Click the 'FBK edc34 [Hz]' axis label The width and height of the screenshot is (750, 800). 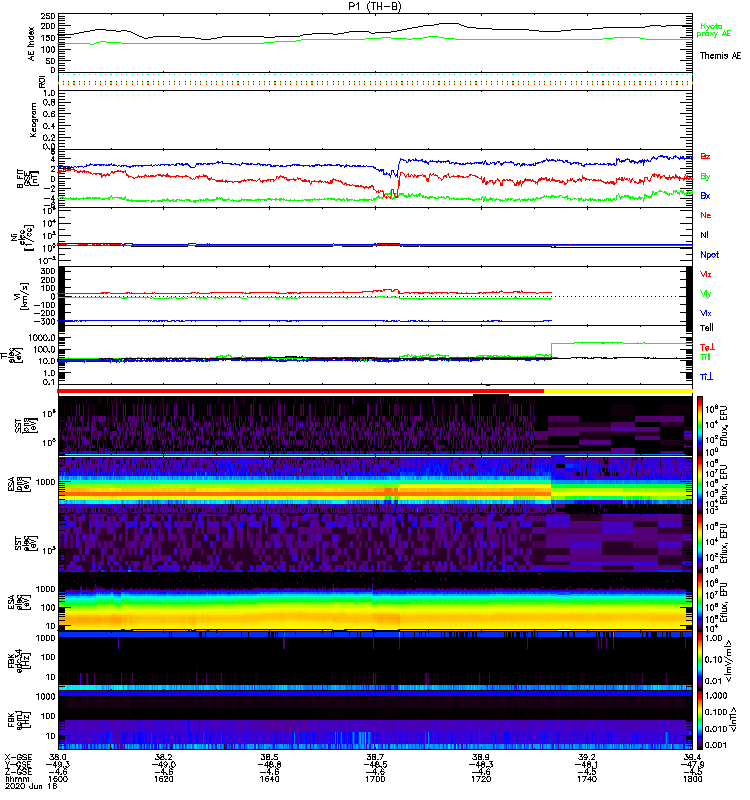19,659
